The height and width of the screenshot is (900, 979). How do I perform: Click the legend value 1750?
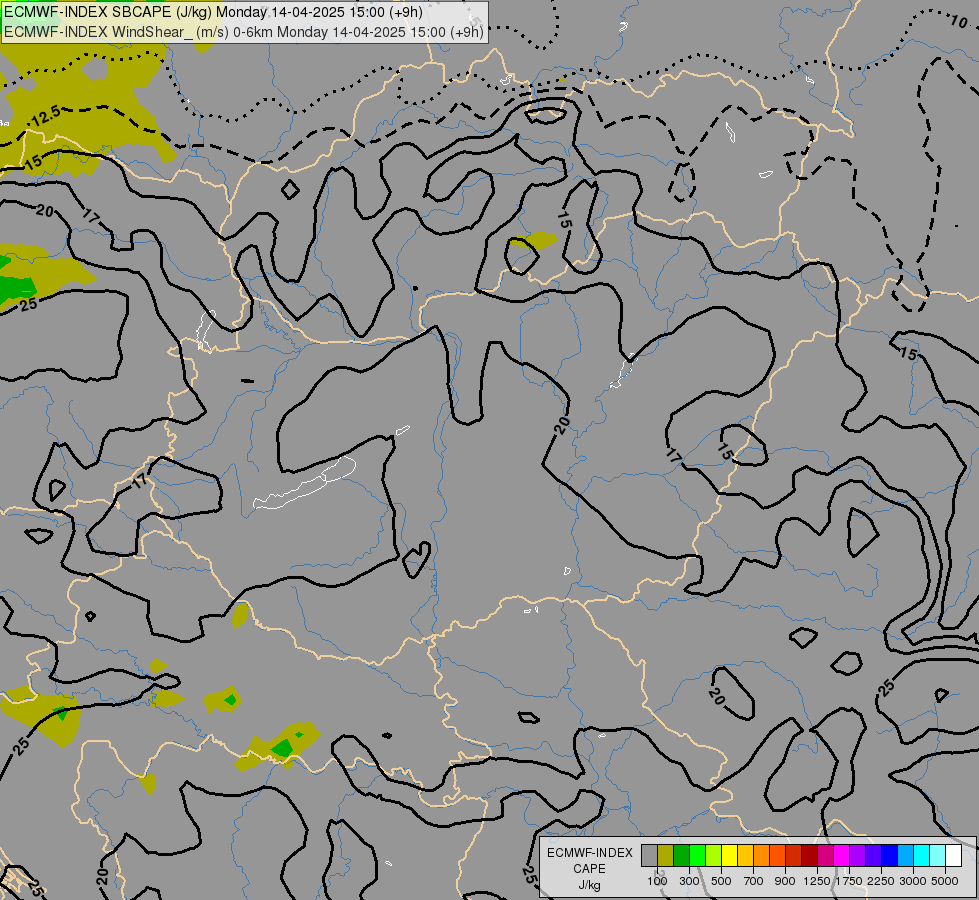point(849,881)
